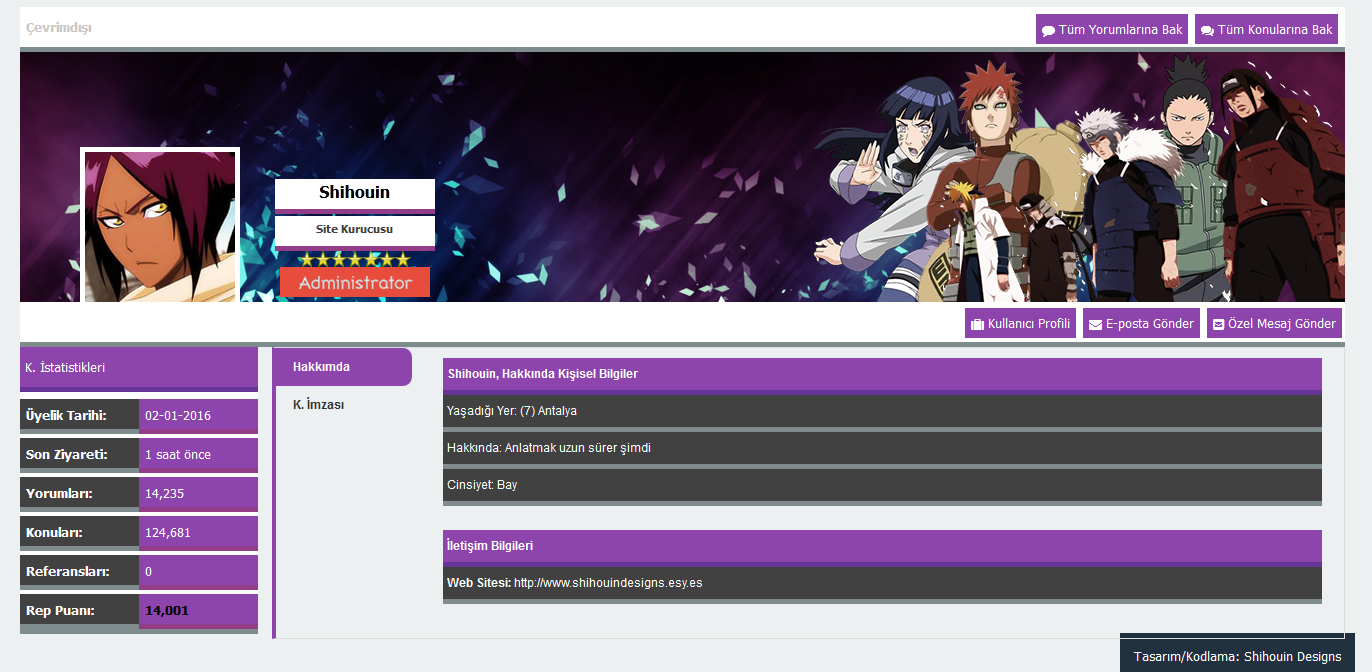The image size is (1372, 672).
Task: Click the Yaşadığı Yer: (7) Antalya row
Action: 882,411
